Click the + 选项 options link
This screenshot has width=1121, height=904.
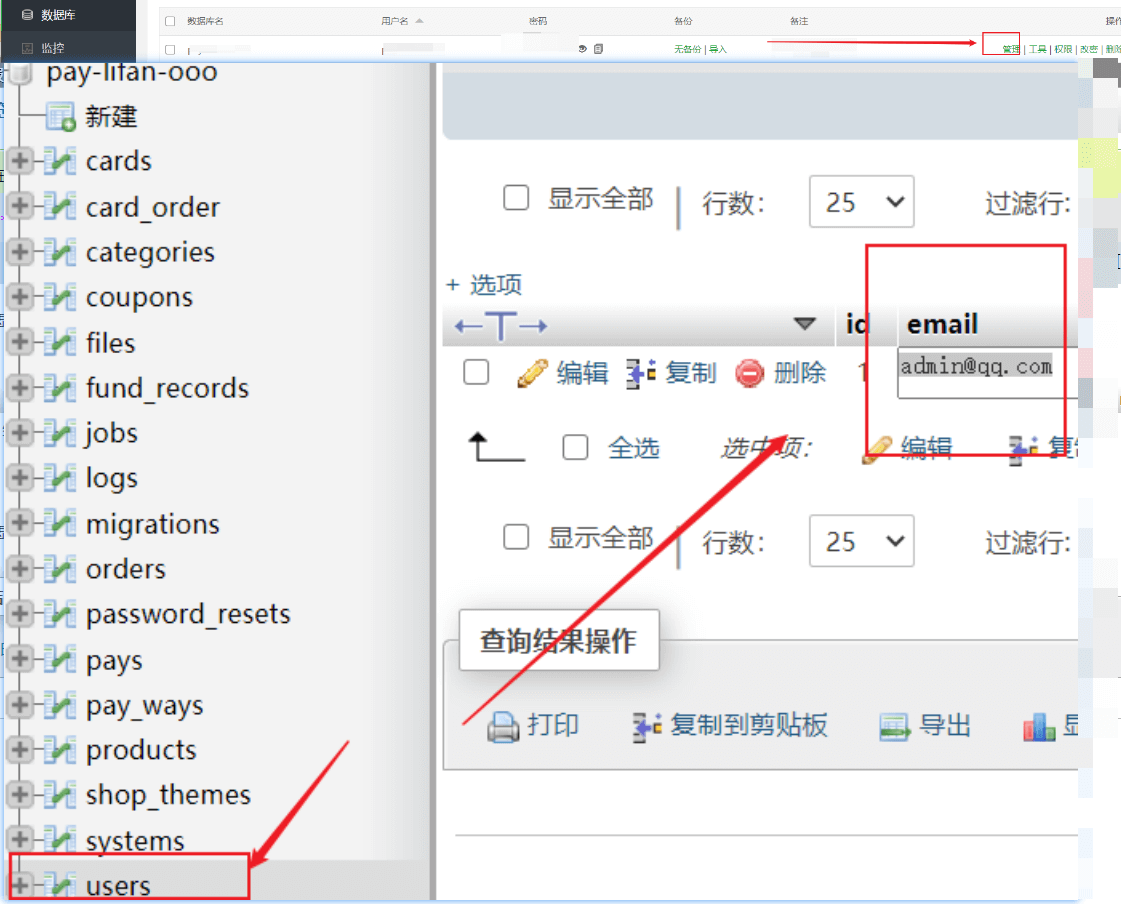pyautogui.click(x=484, y=285)
